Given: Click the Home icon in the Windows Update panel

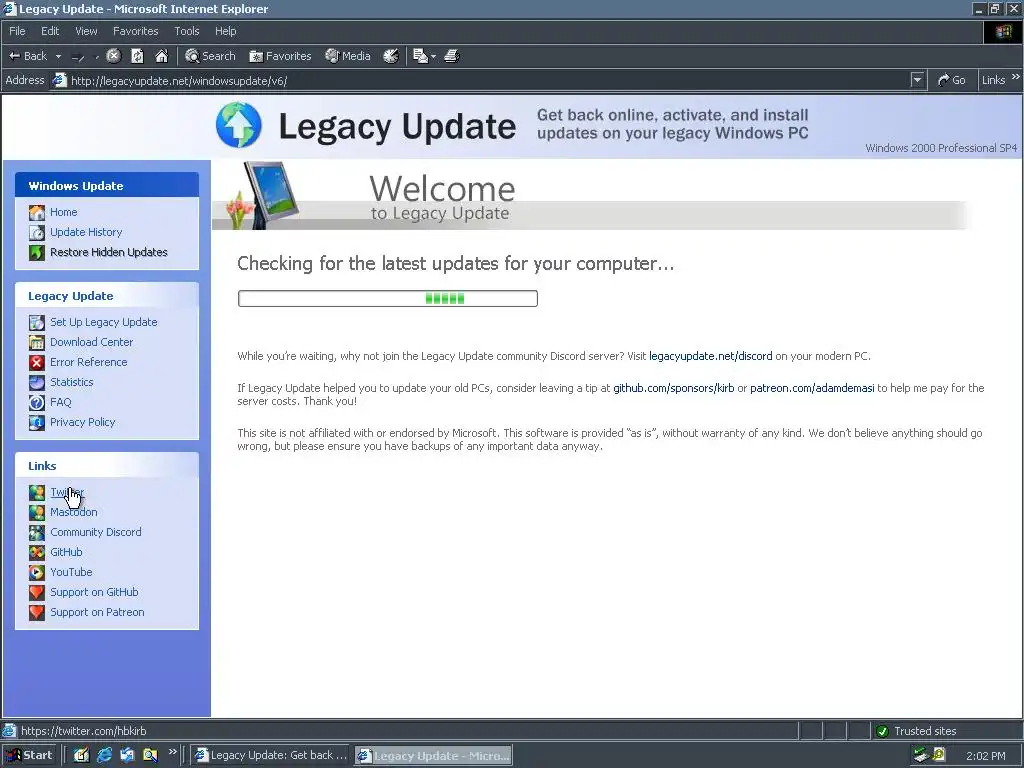Looking at the screenshot, I should click(37, 212).
